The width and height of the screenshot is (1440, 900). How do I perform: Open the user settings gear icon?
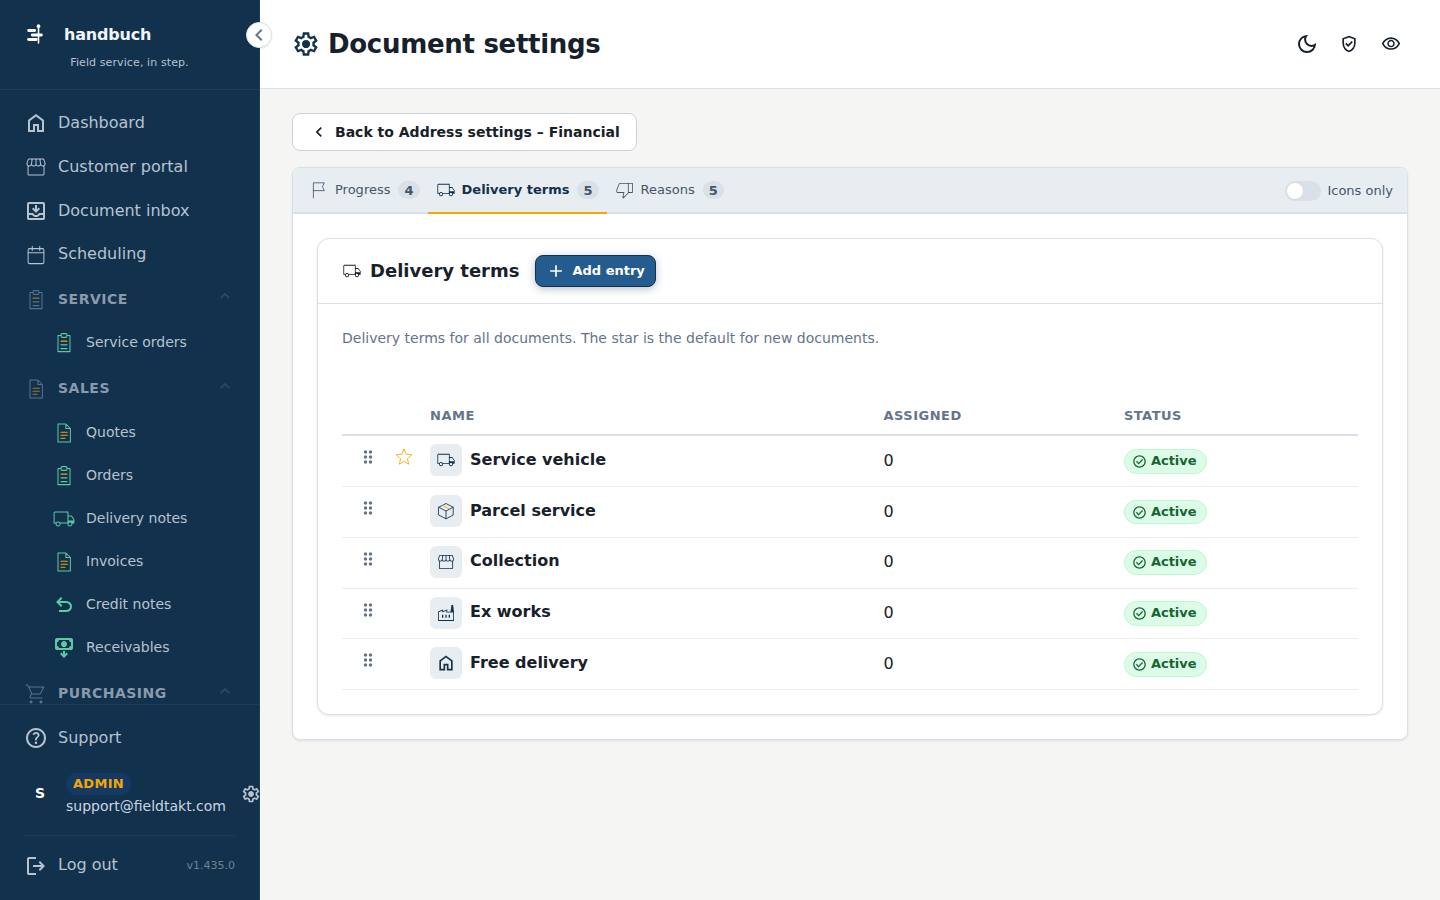tap(251, 794)
